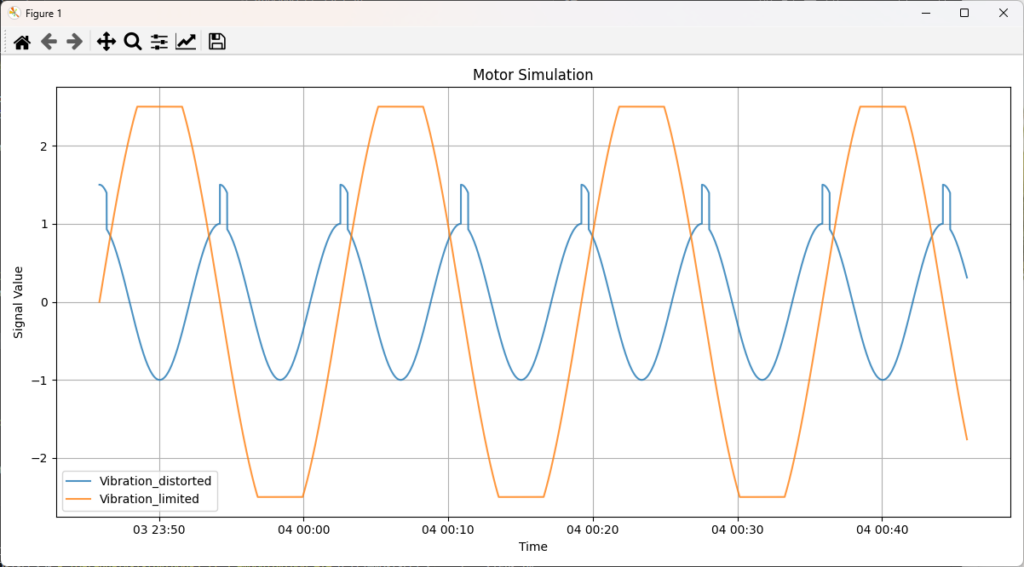Click the blue line sample in legend

[85, 481]
